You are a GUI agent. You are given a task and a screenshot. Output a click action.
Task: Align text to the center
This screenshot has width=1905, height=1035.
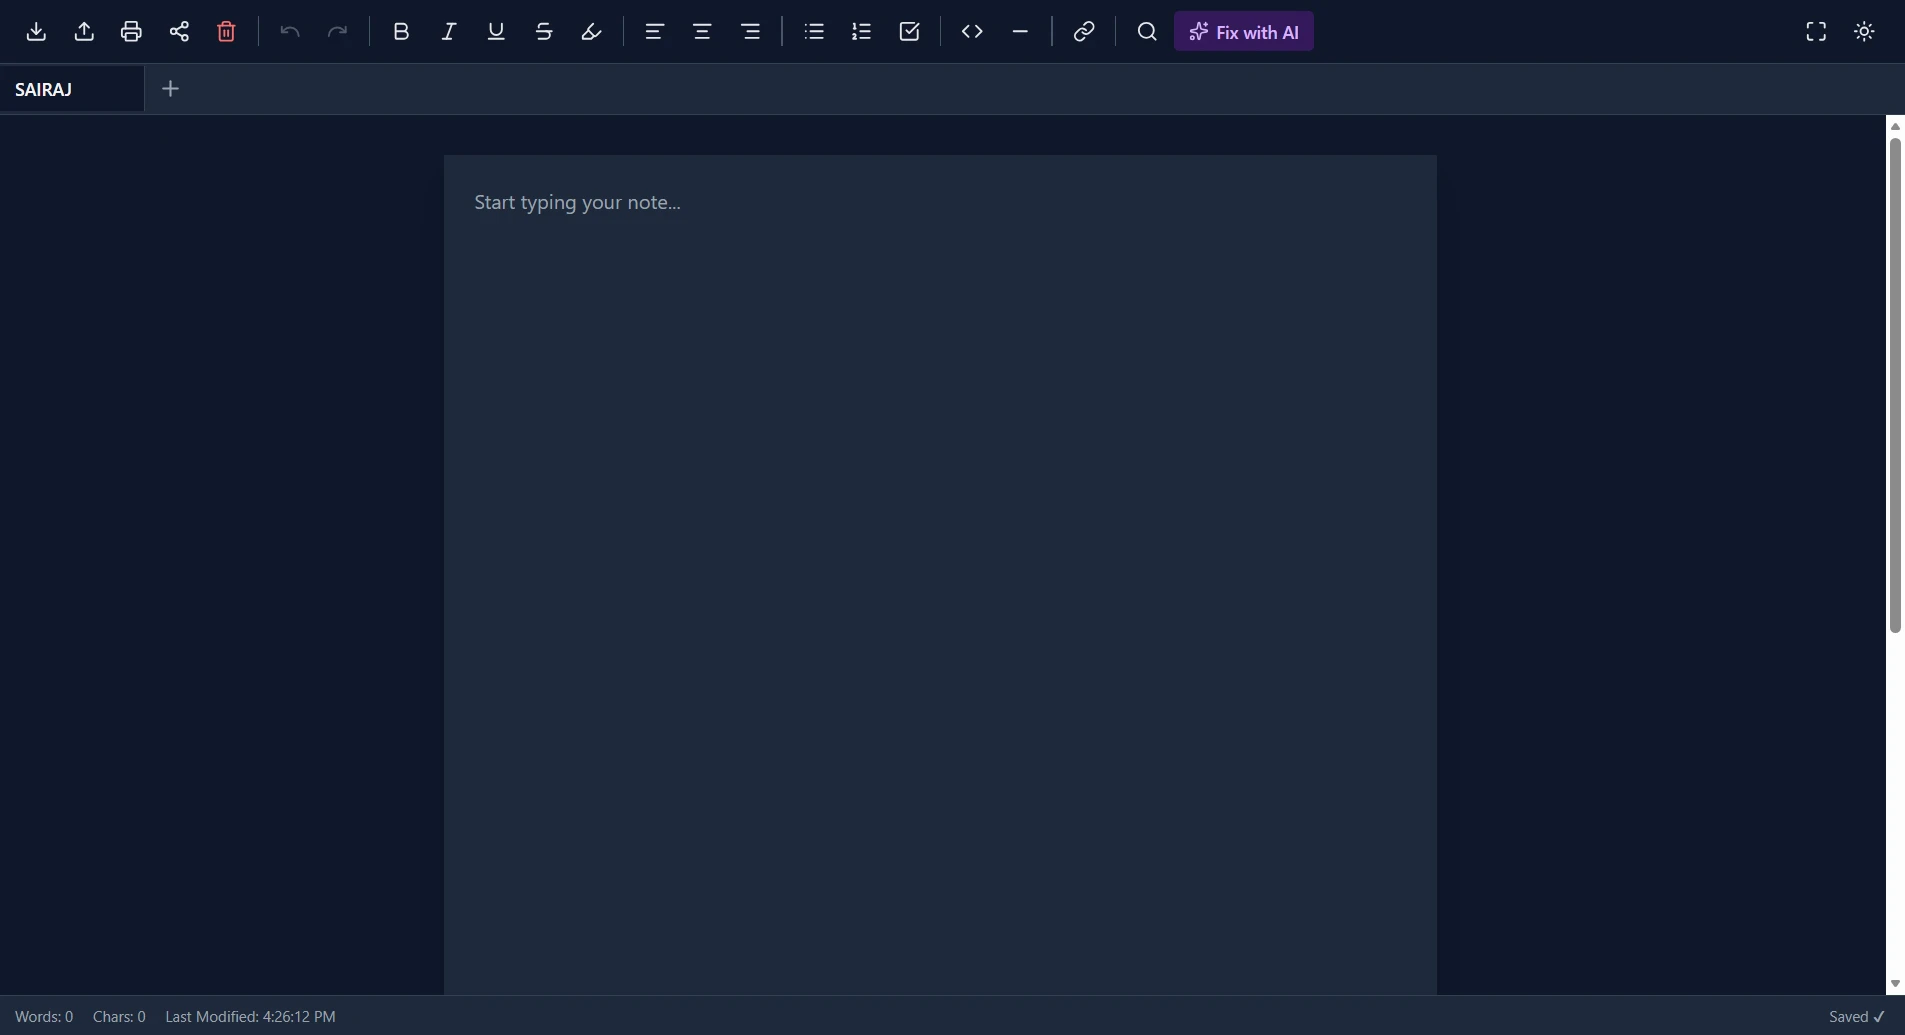(x=703, y=31)
